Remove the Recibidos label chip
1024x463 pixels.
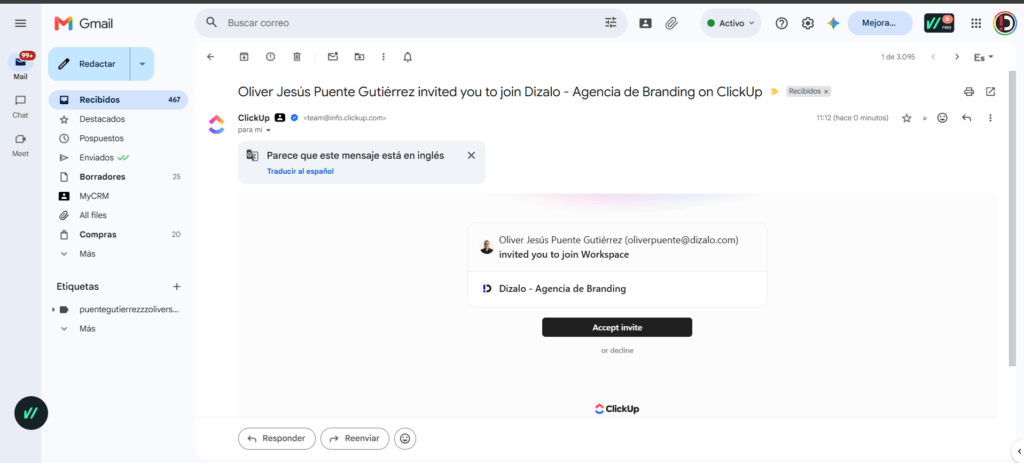826,92
